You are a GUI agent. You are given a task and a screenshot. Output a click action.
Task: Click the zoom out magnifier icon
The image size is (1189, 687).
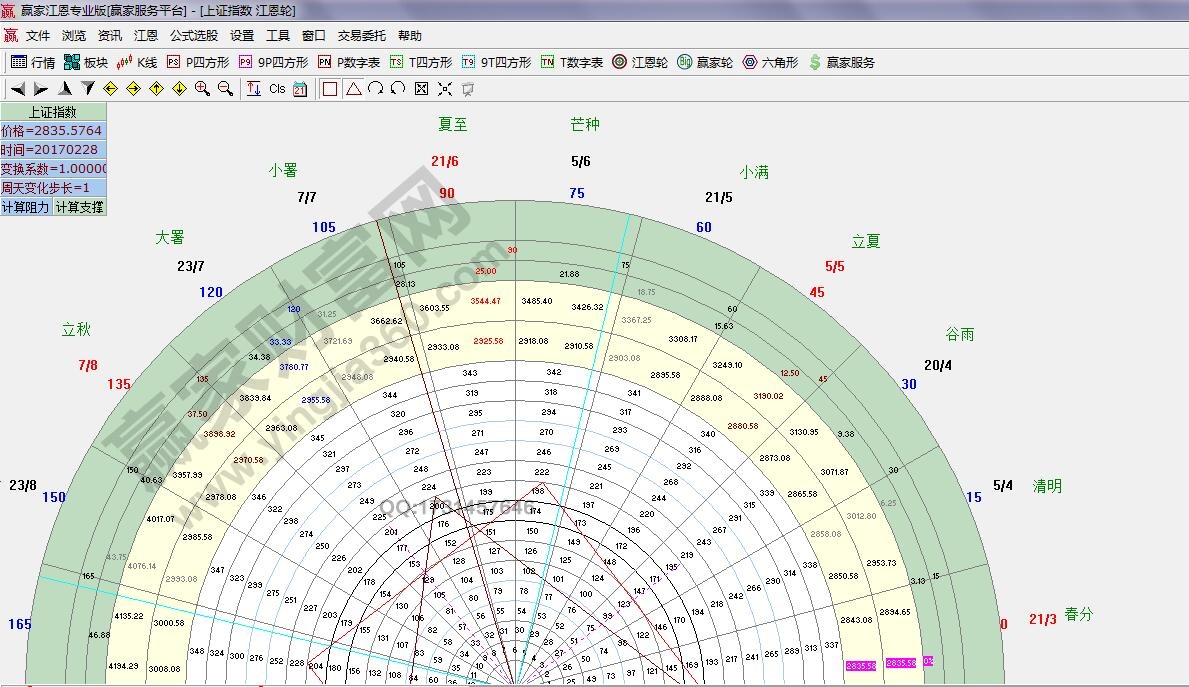(225, 89)
